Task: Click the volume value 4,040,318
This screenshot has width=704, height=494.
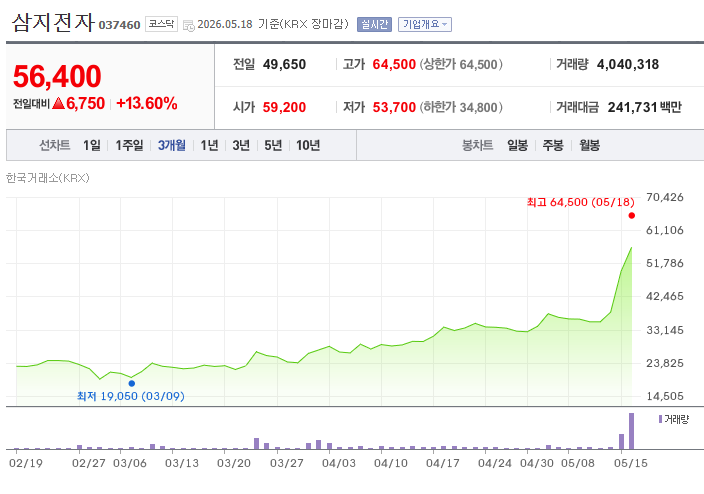Action: coord(628,64)
